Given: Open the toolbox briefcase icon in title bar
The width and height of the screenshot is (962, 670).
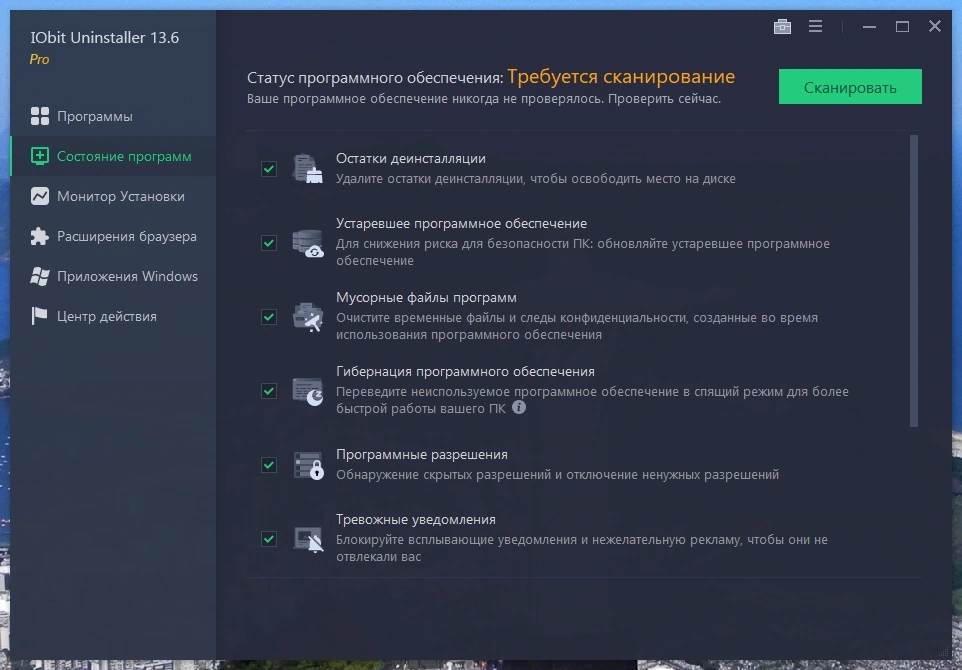Looking at the screenshot, I should click(x=782, y=26).
